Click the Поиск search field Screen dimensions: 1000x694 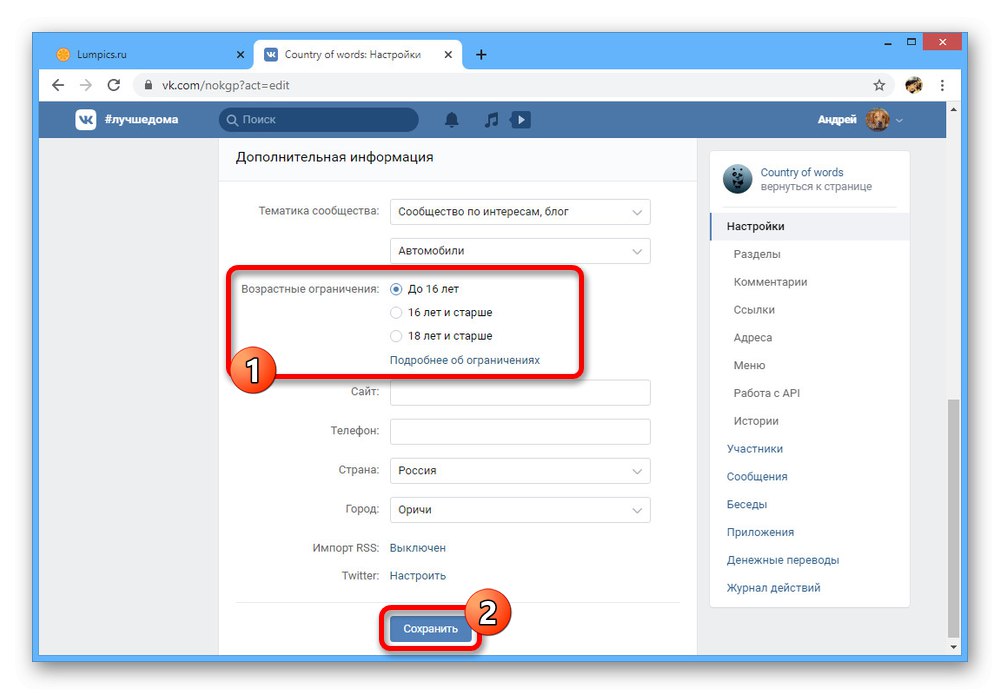pos(319,119)
